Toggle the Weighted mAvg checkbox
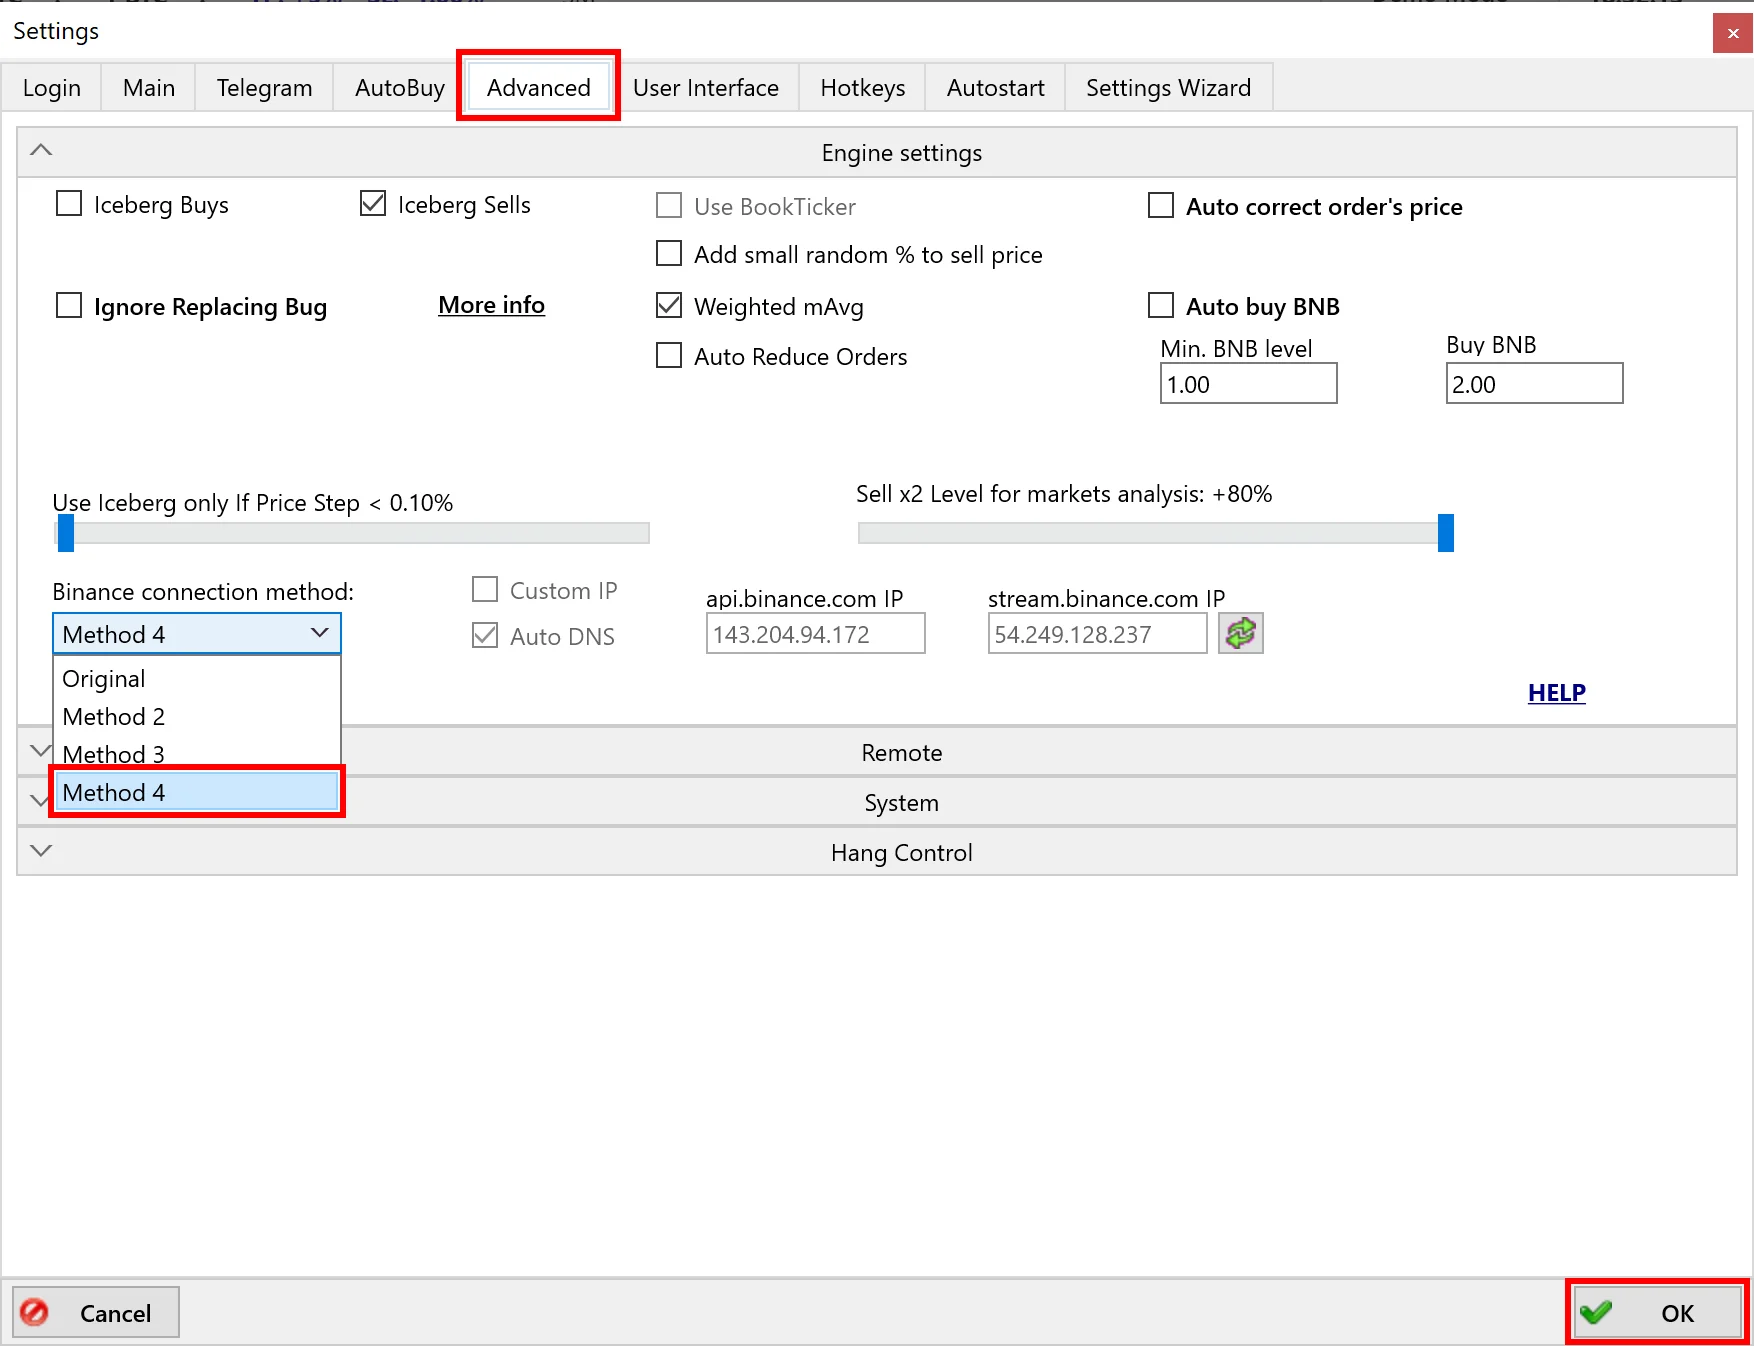 pos(669,306)
